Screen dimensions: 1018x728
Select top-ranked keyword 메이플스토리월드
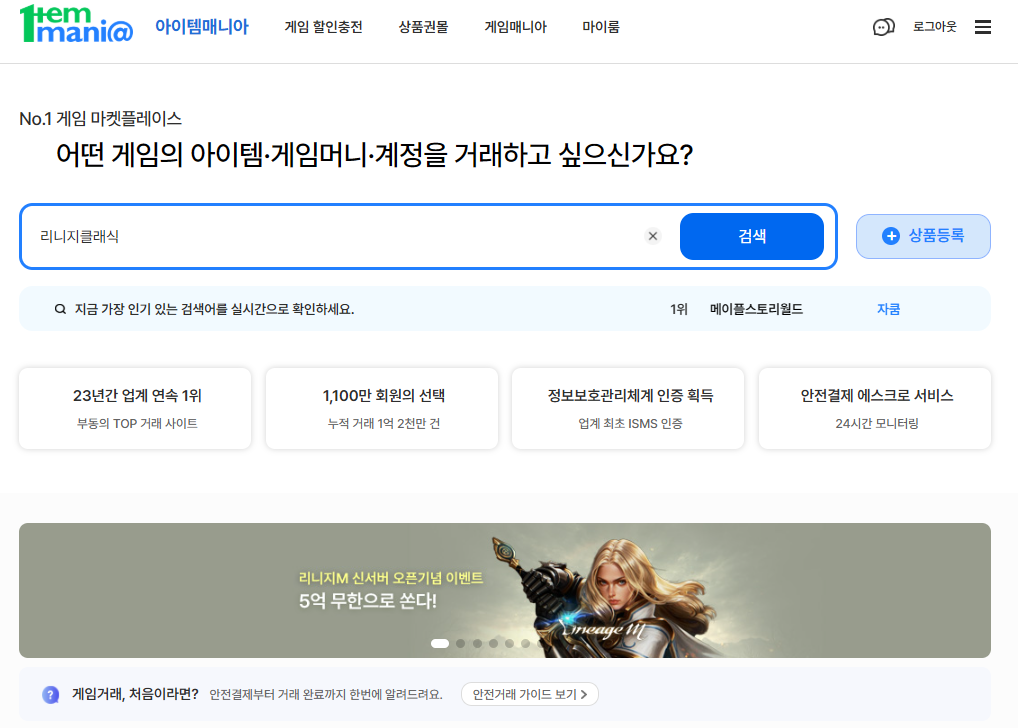[756, 309]
